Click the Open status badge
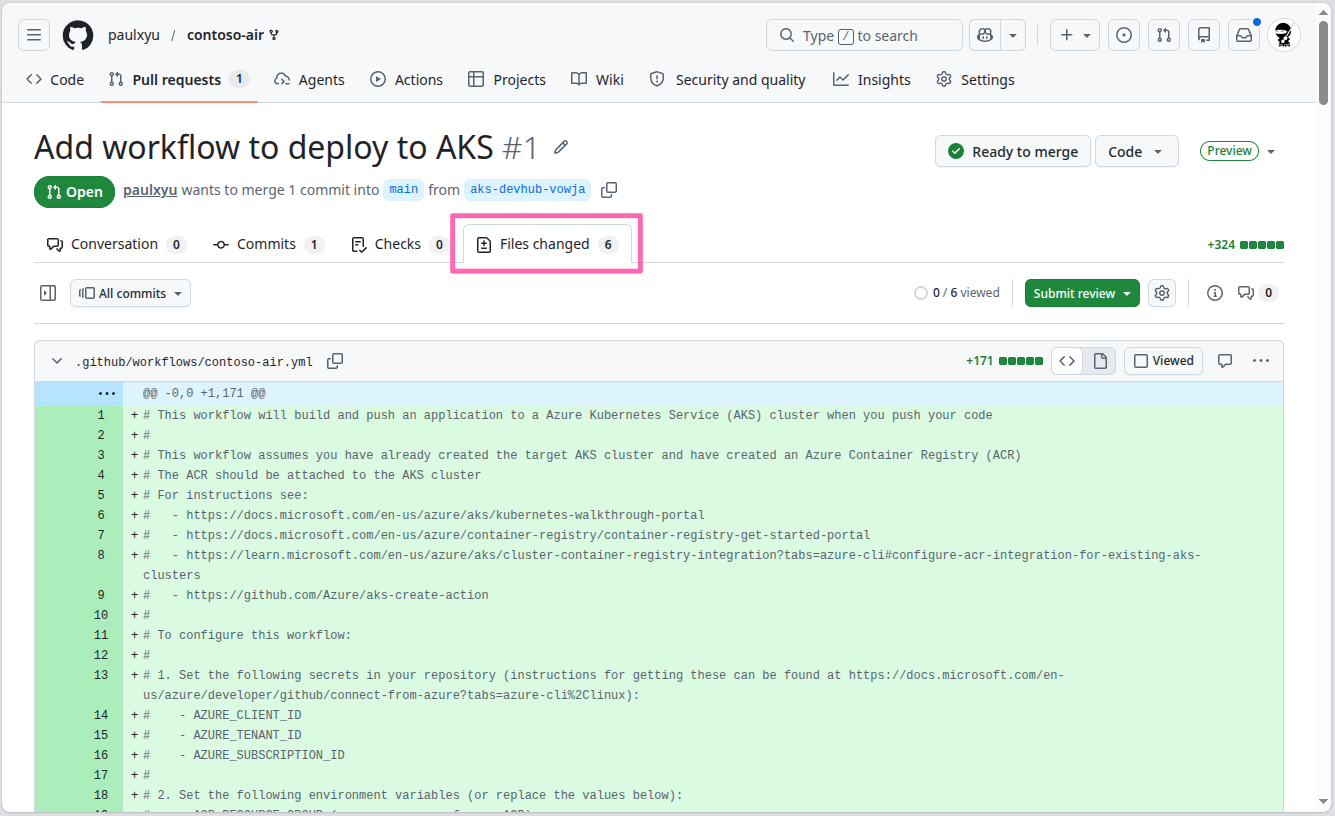 pyautogui.click(x=74, y=192)
